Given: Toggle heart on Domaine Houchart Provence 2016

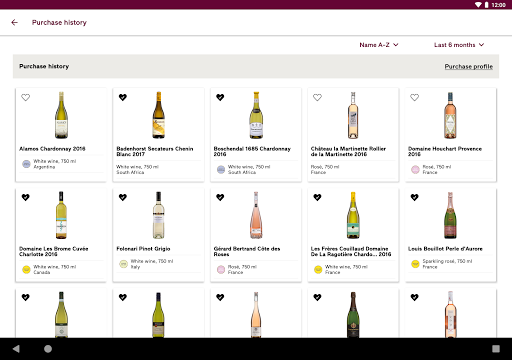Looking at the screenshot, I should pyautogui.click(x=414, y=97).
